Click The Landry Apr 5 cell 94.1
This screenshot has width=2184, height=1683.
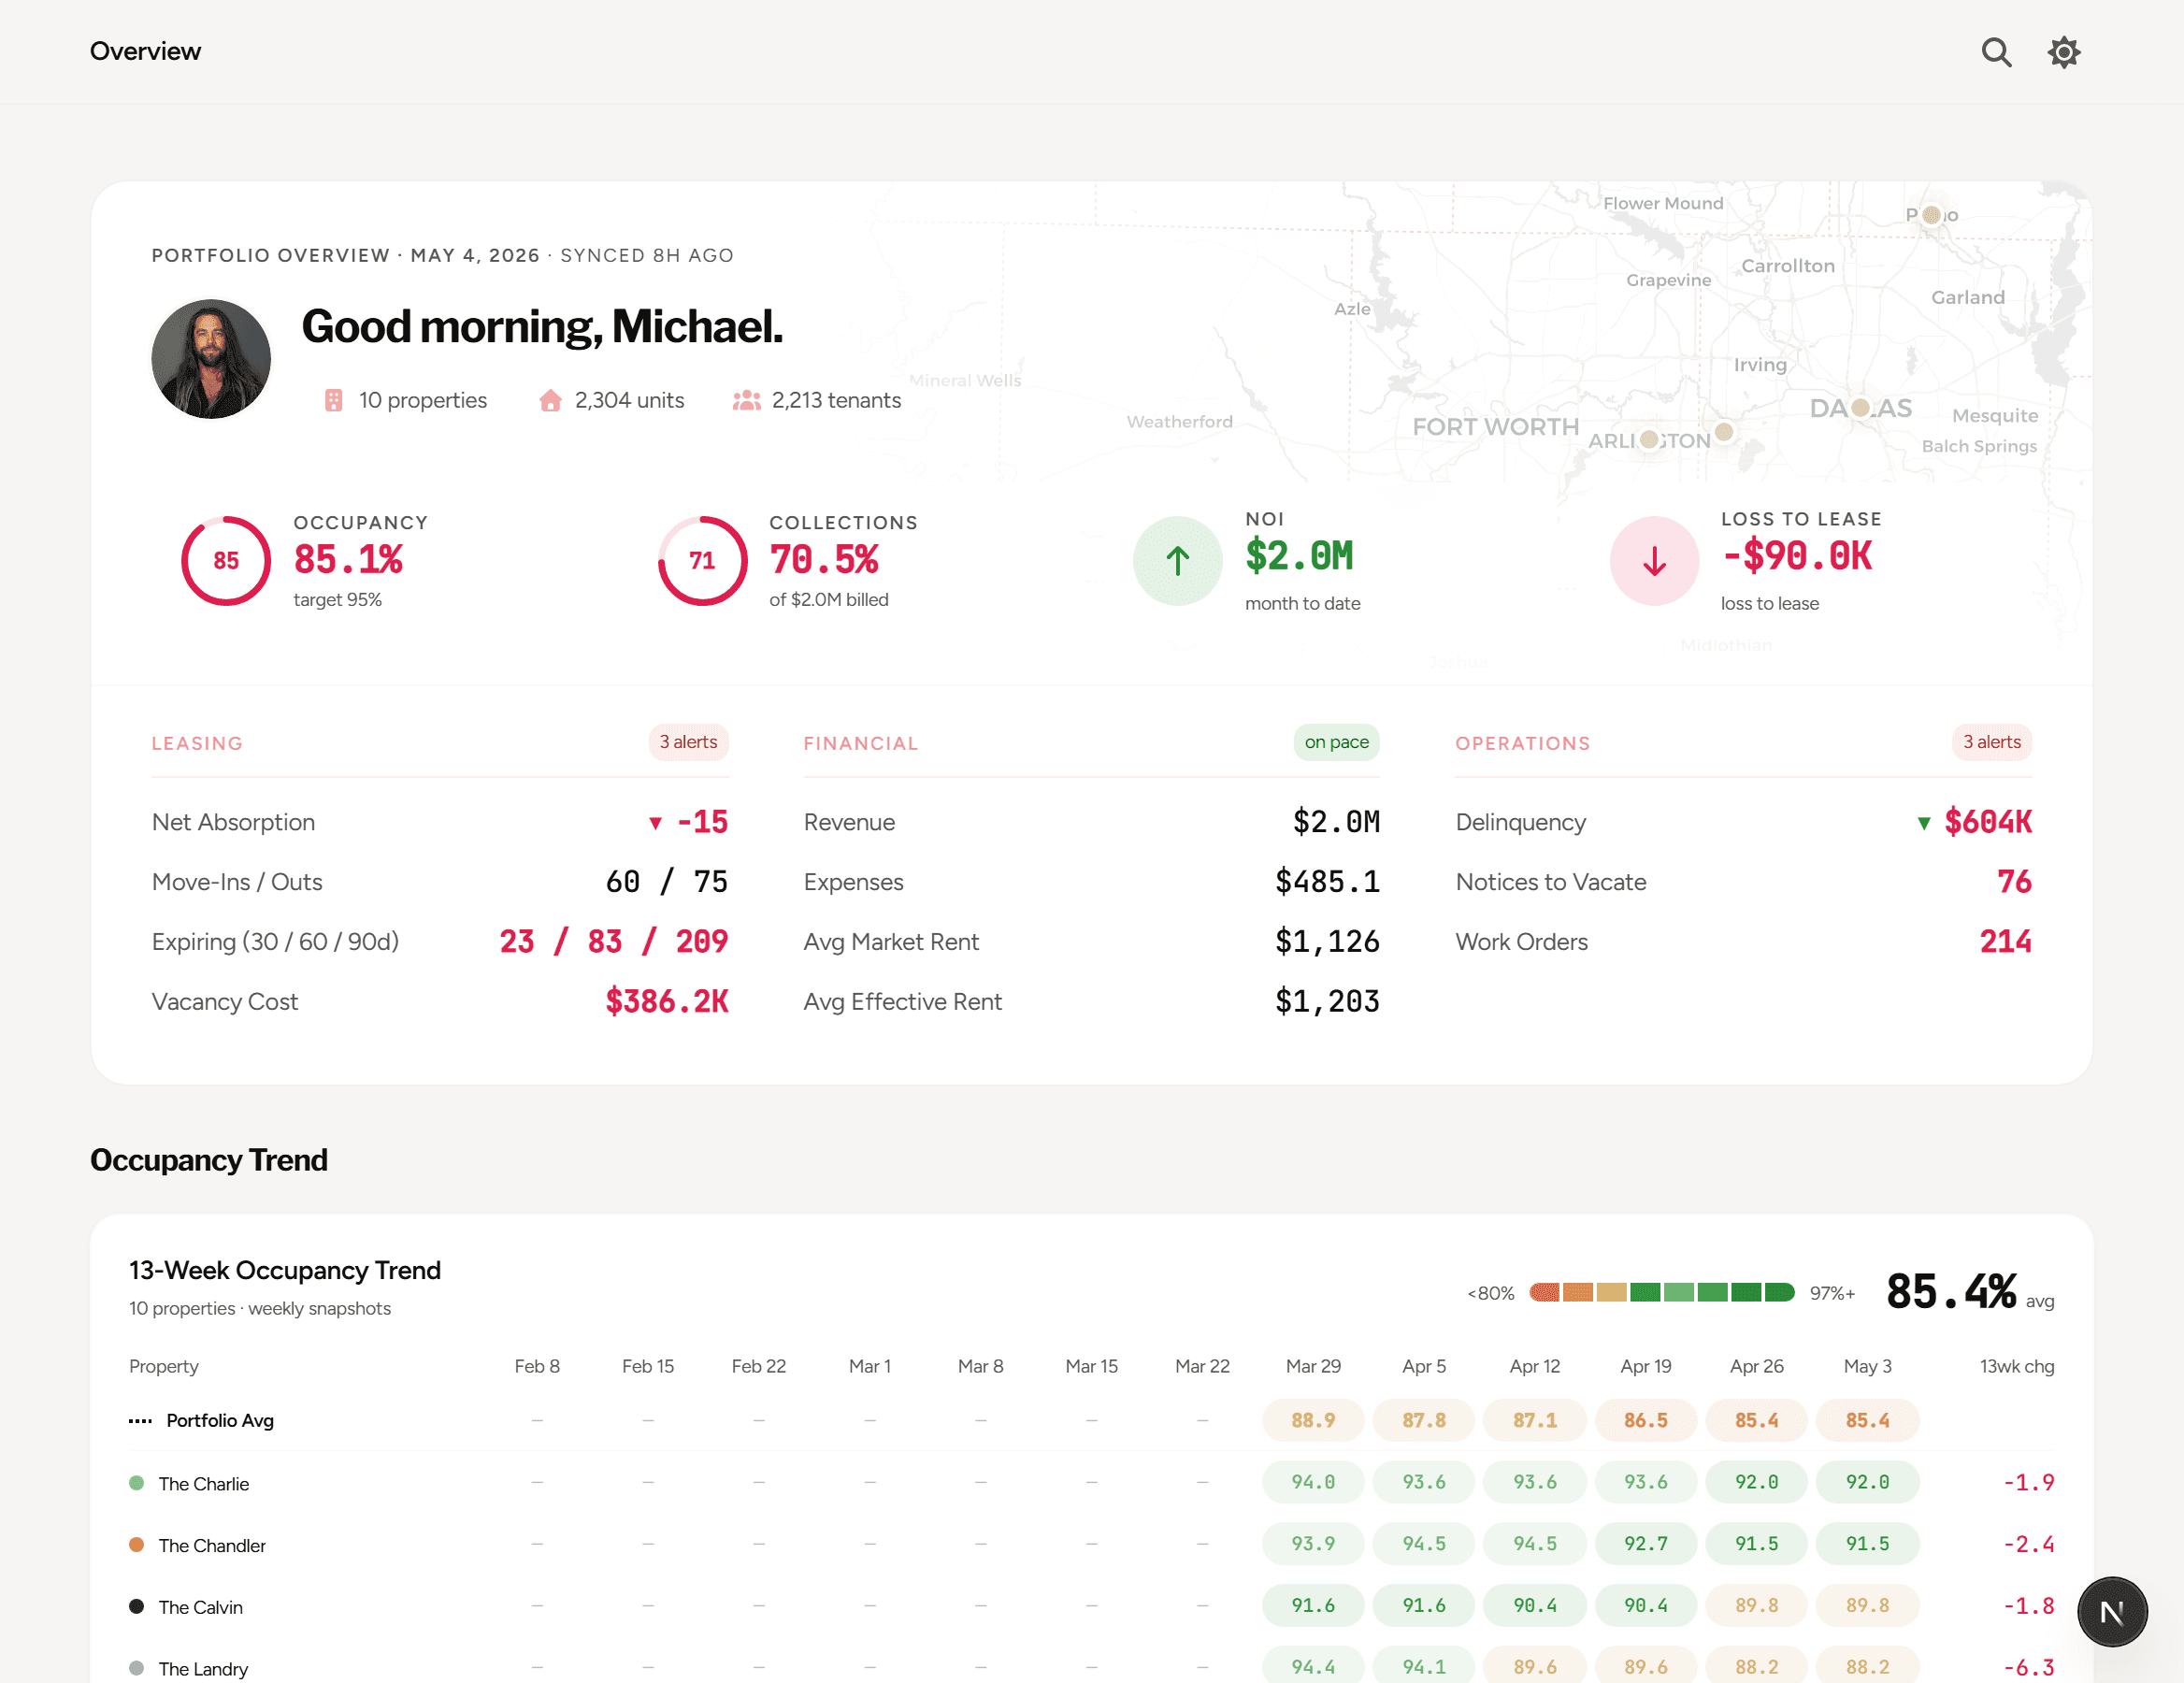pos(1424,1666)
